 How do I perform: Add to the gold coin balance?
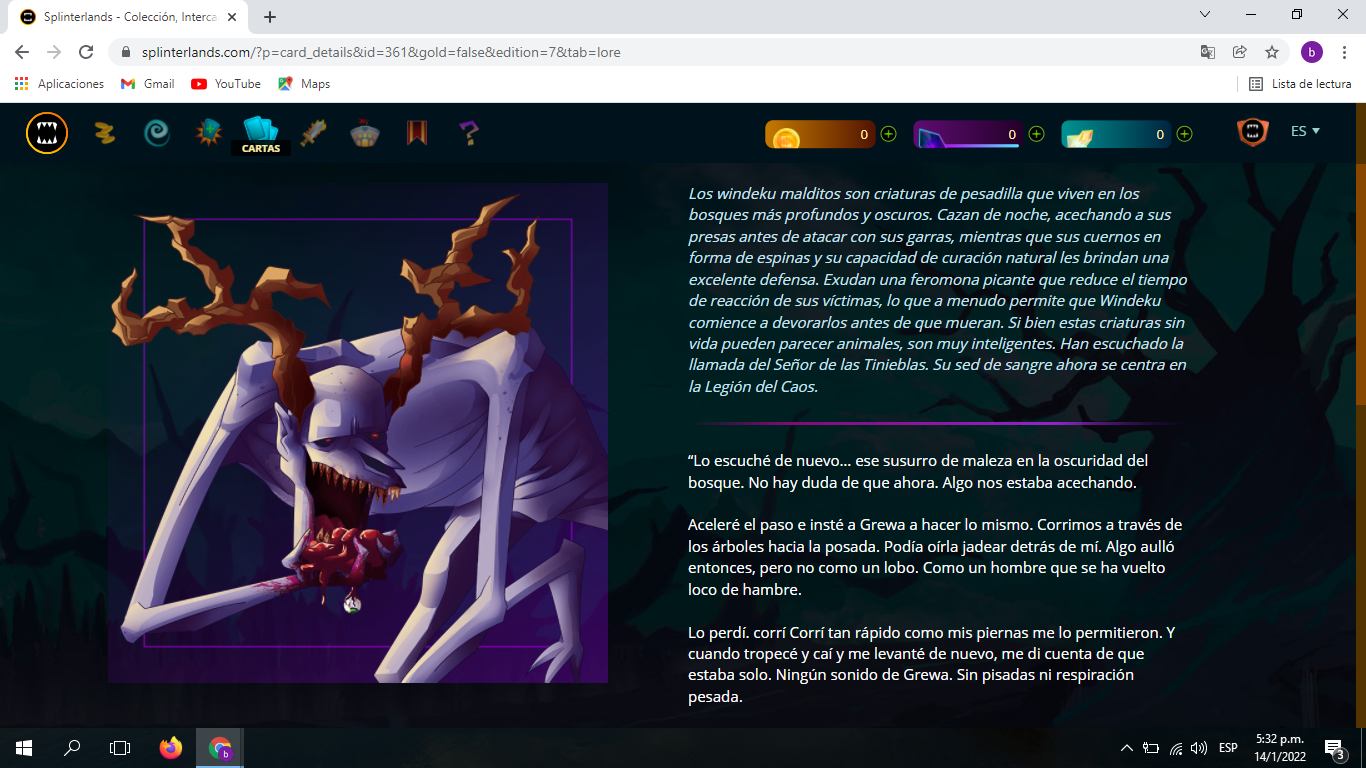coord(889,134)
